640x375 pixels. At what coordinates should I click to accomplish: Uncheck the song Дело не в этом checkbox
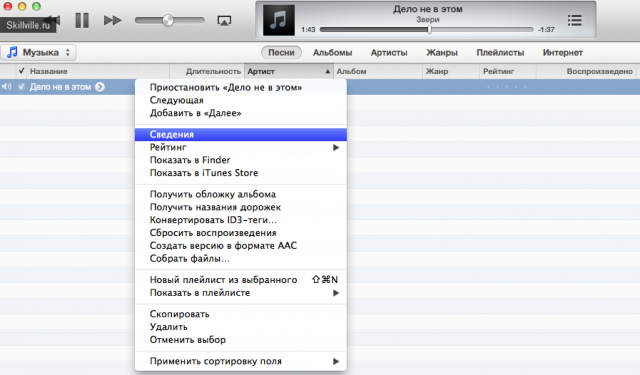[x=22, y=87]
